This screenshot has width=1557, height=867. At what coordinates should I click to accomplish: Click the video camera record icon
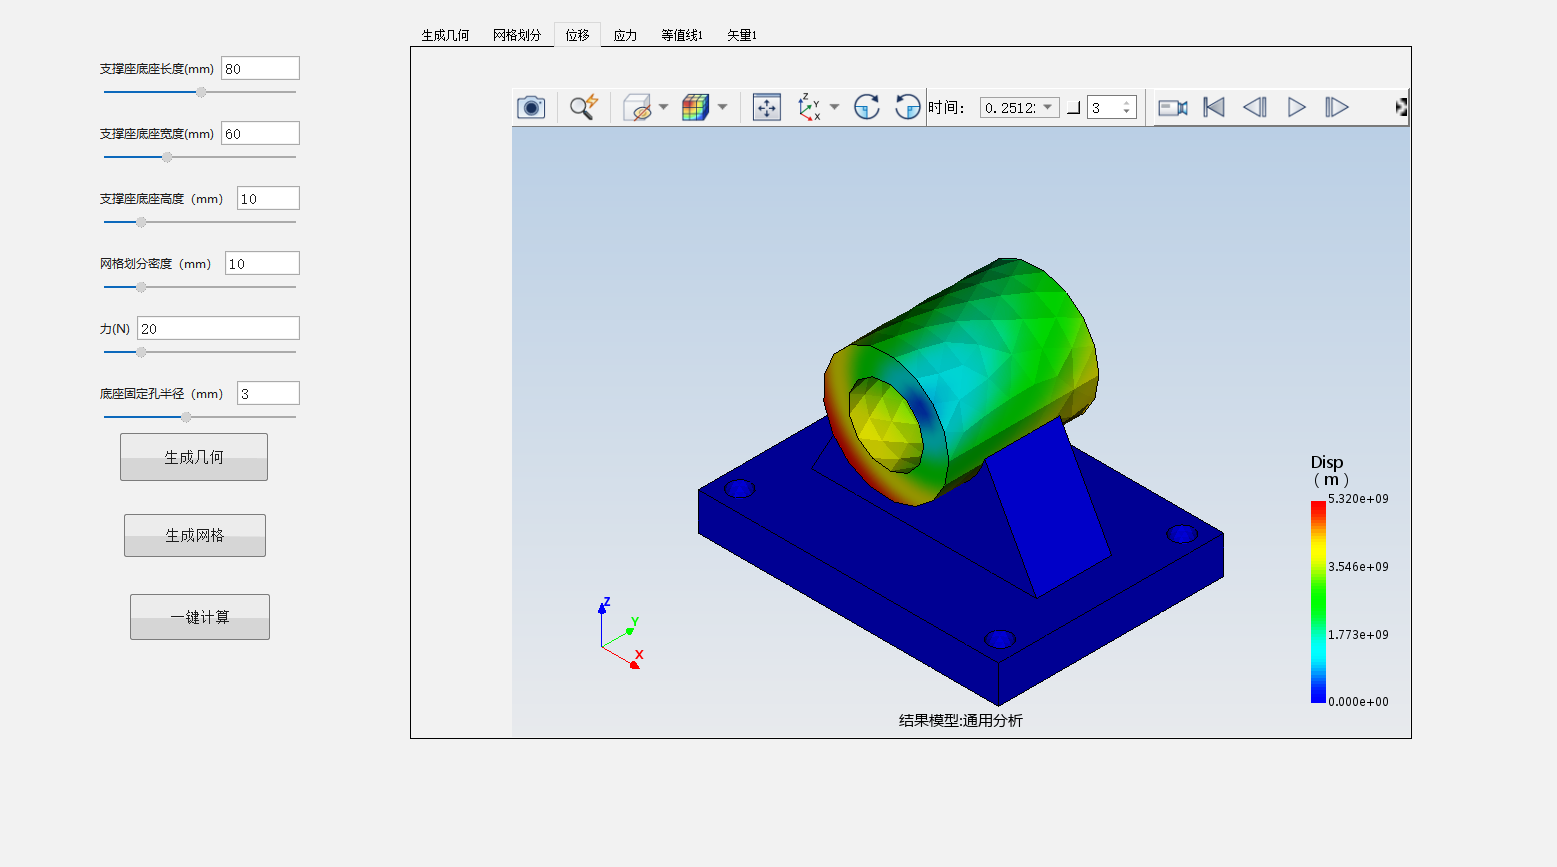(1173, 107)
